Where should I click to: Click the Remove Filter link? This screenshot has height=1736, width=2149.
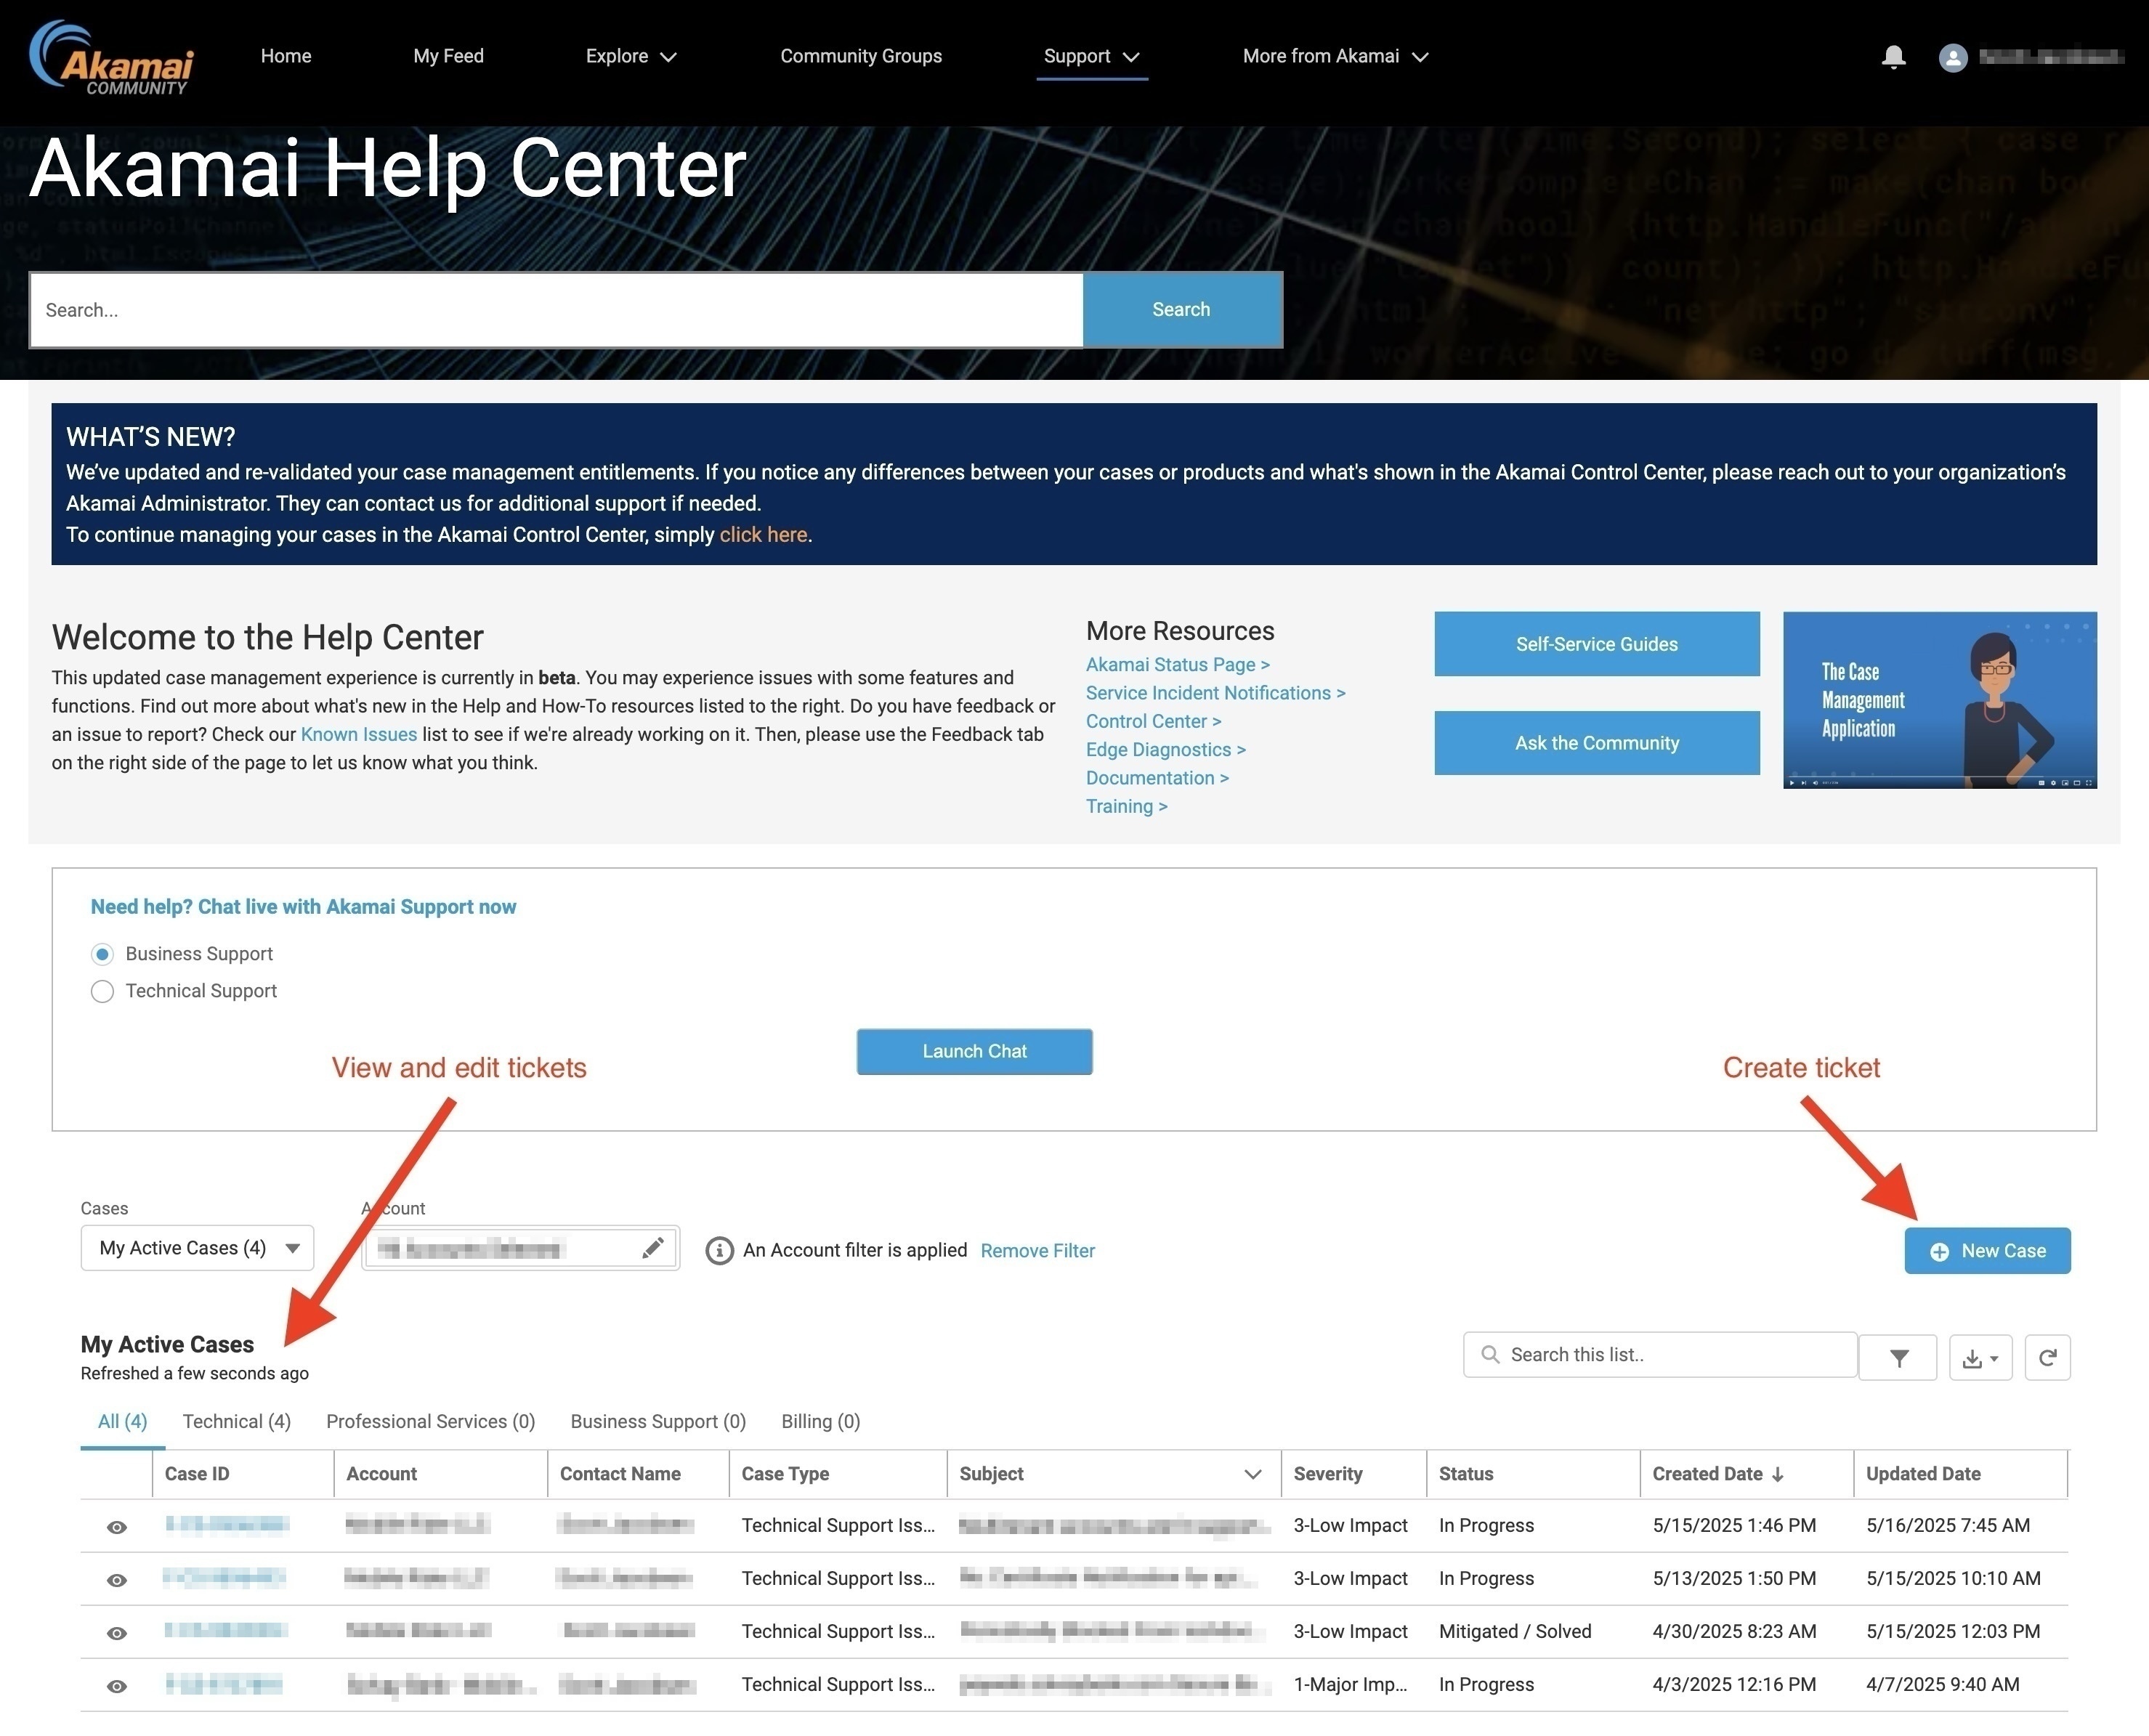pos(1037,1250)
